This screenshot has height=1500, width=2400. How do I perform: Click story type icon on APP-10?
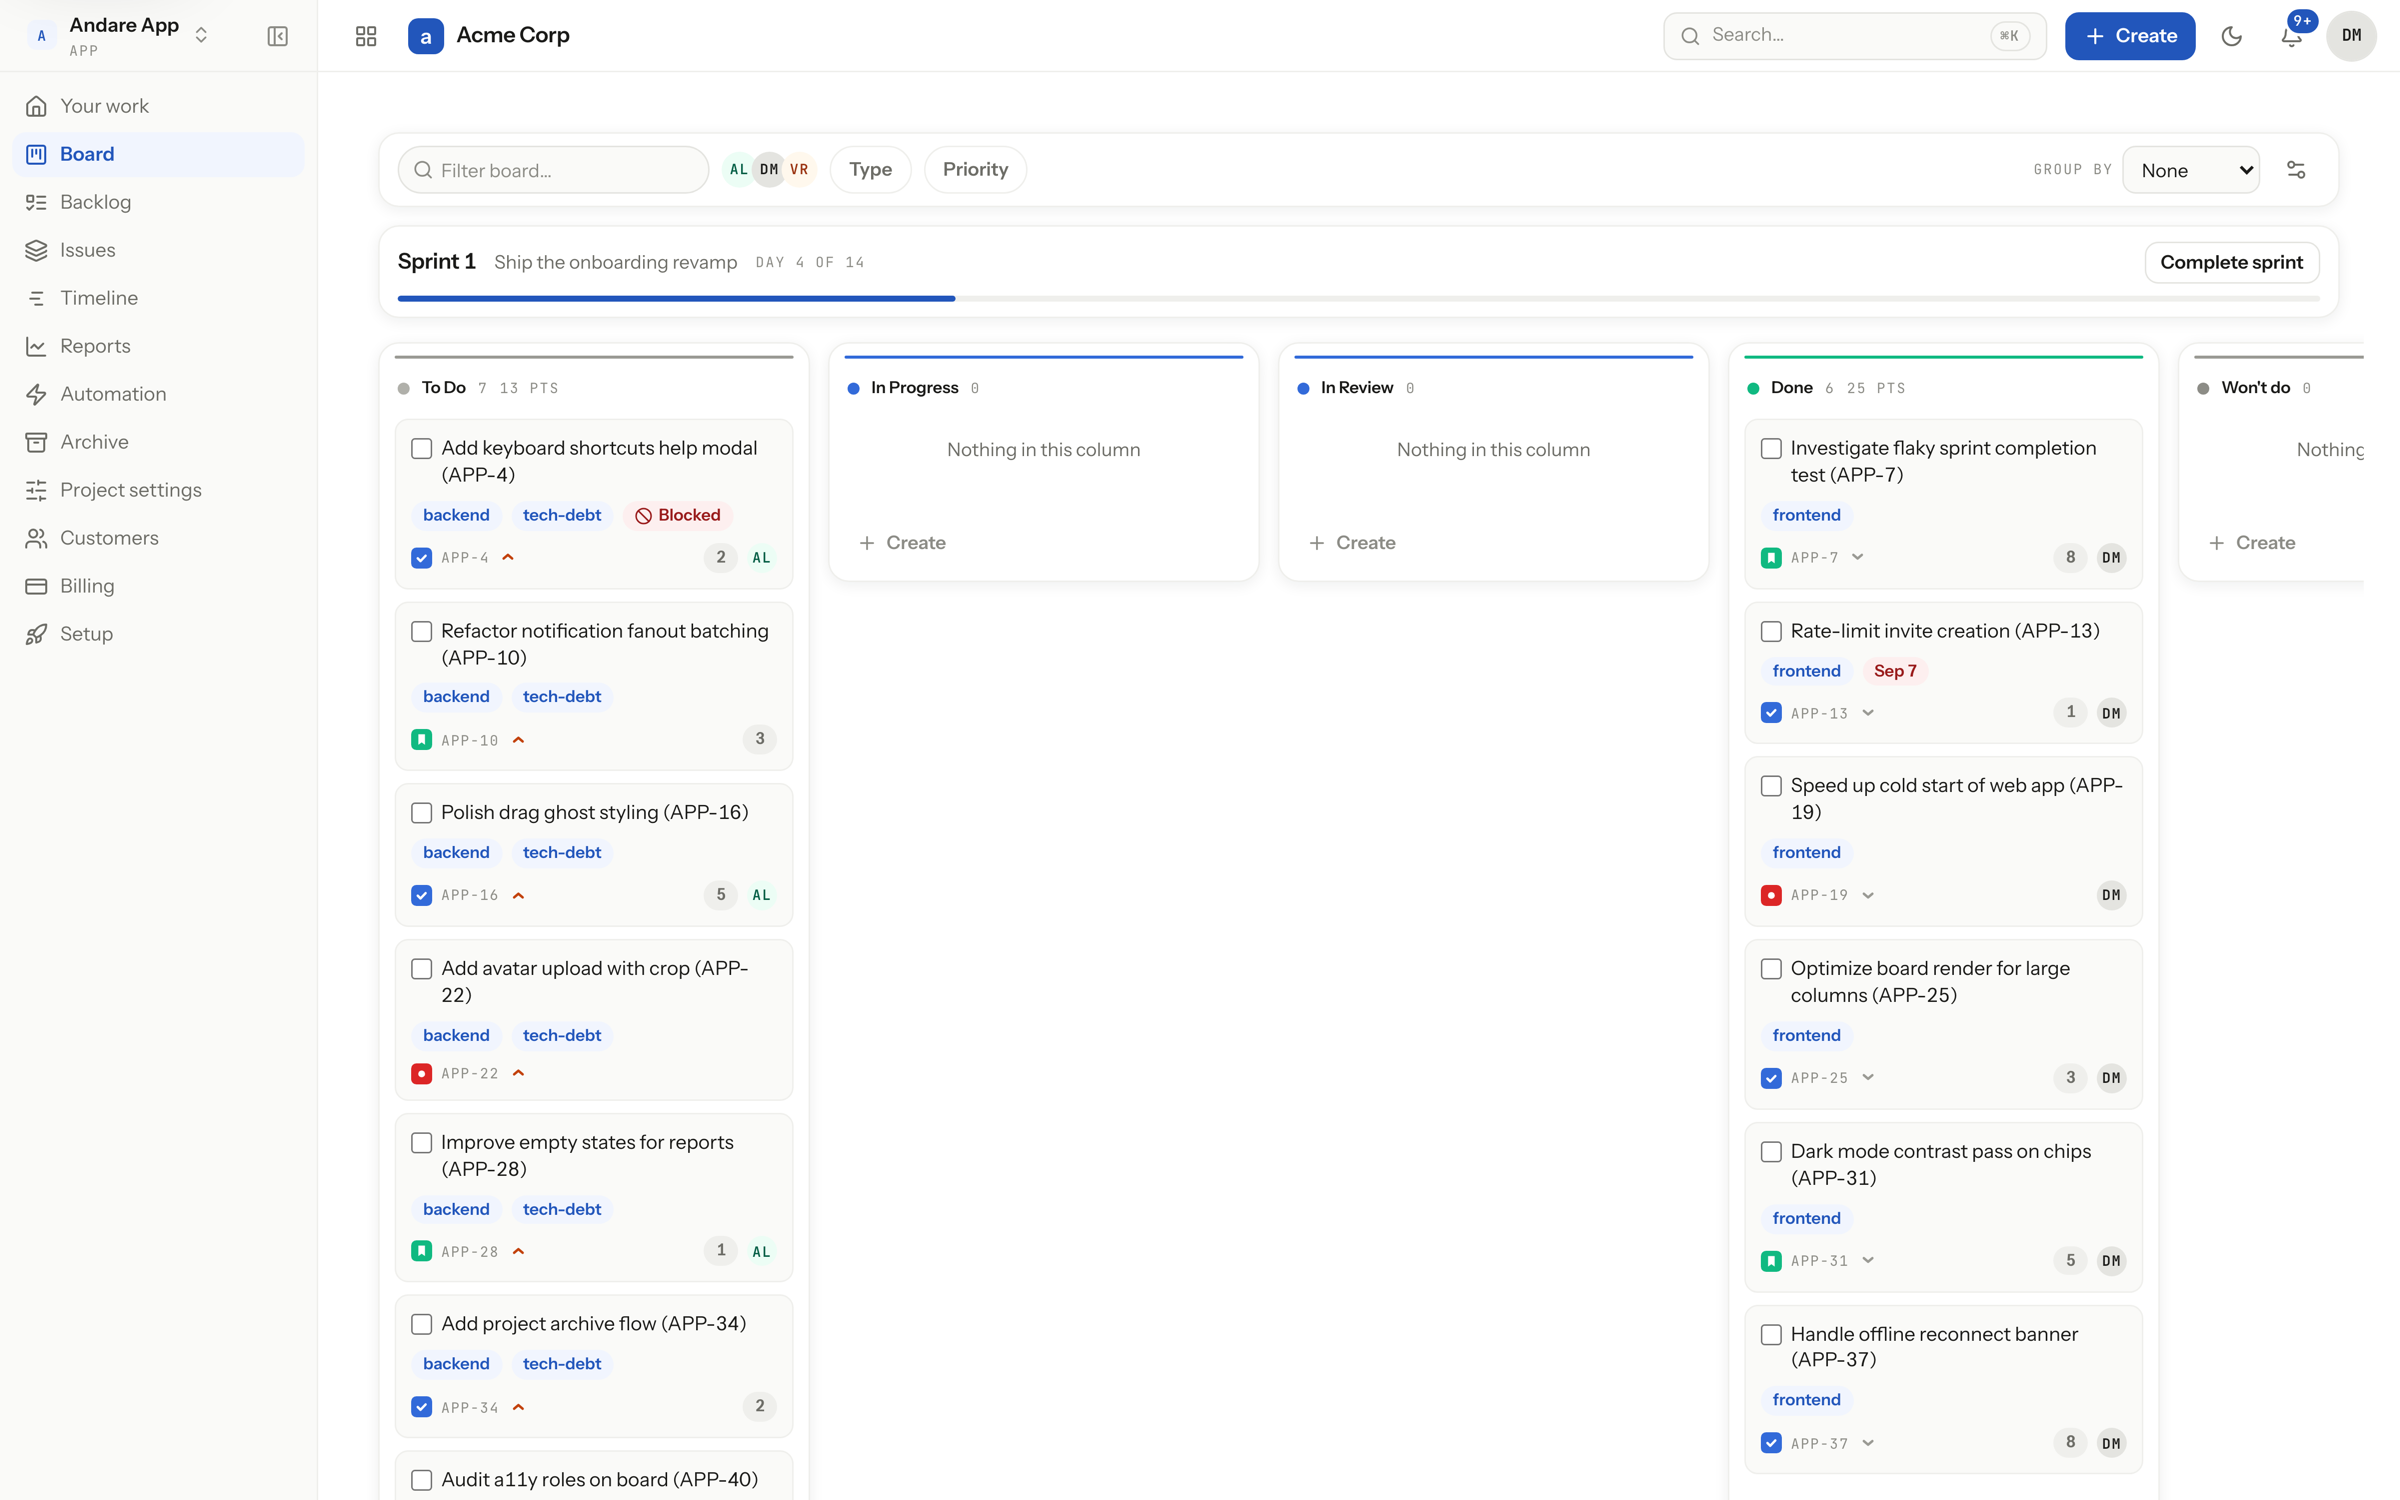pyautogui.click(x=421, y=740)
